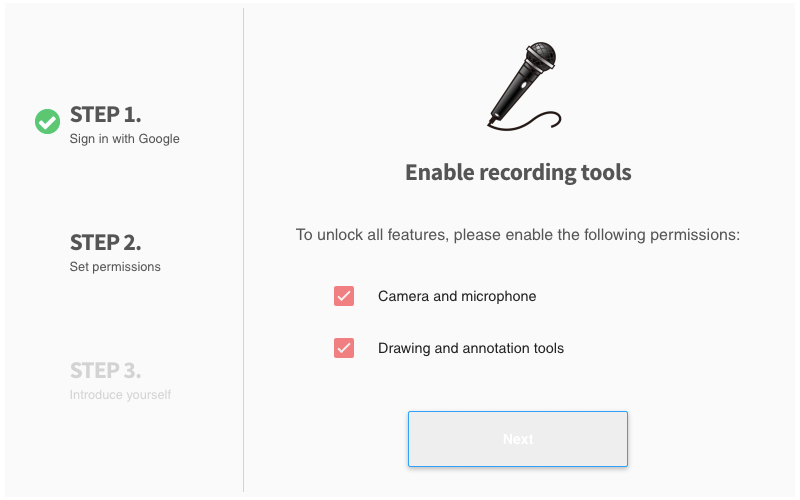This screenshot has height=500, width=800.
Task: Click the green checkmark beside Step 1
Action: pos(47,122)
